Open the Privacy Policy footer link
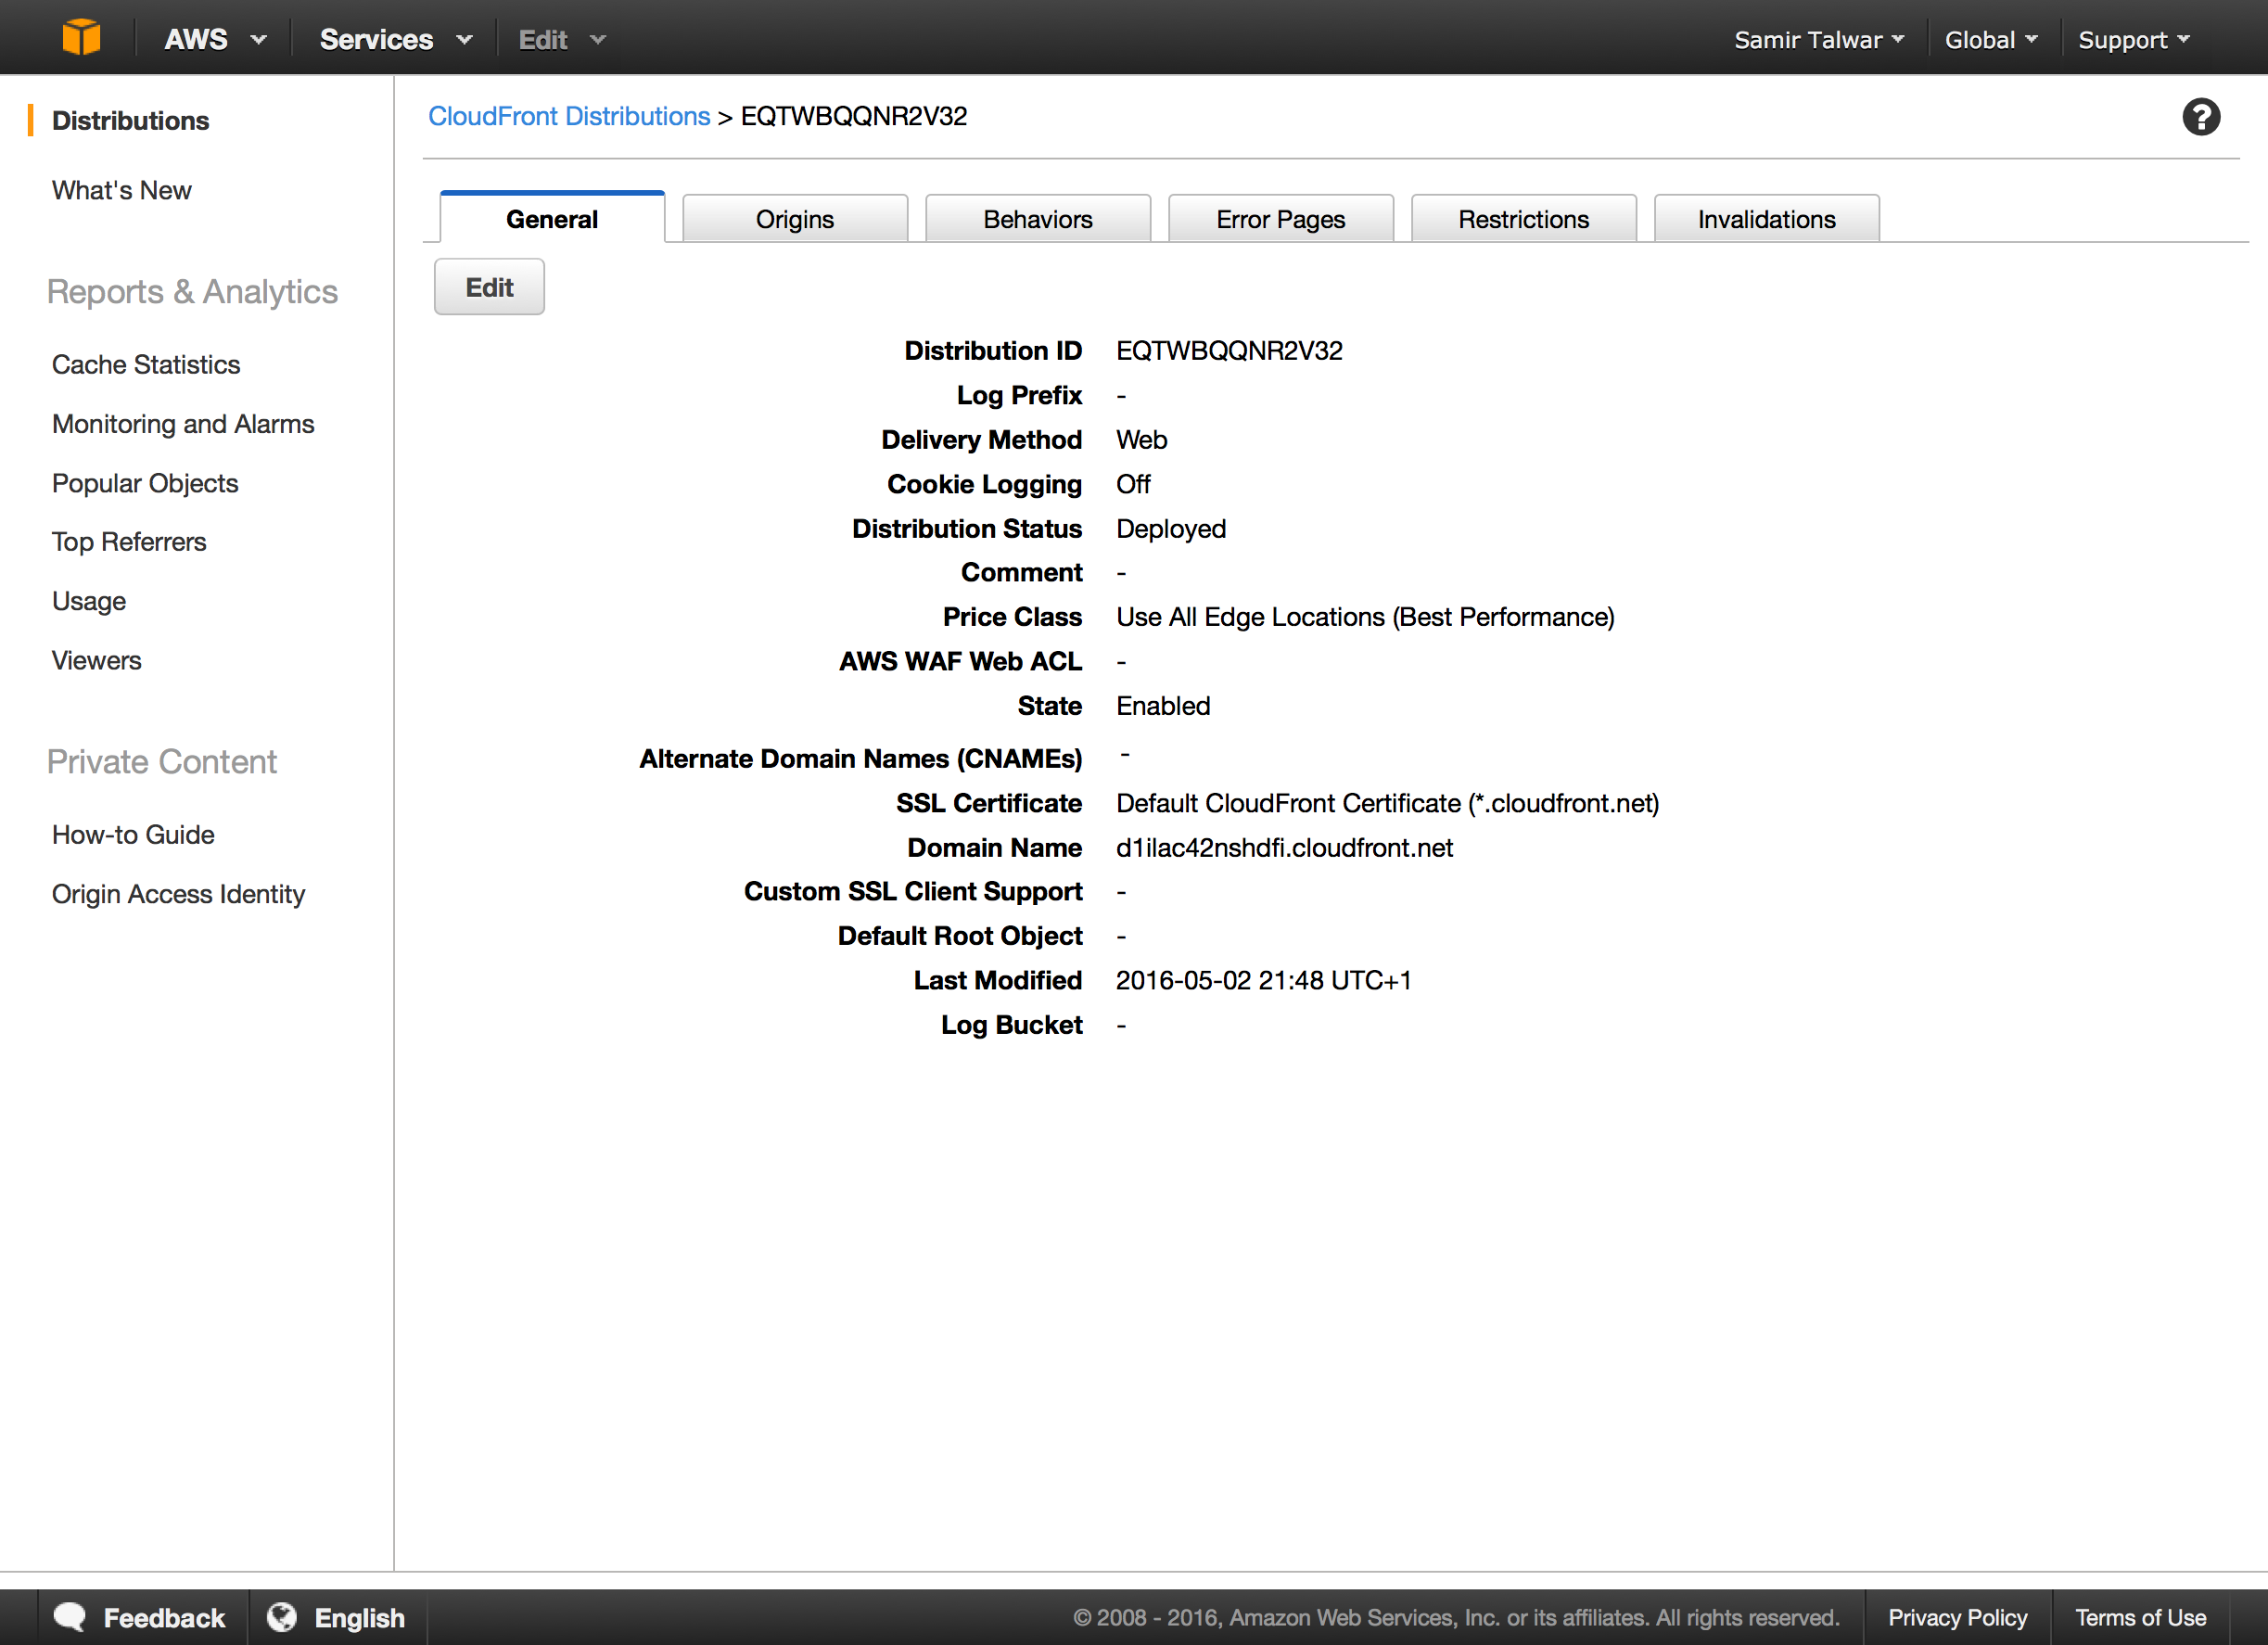This screenshot has height=1645, width=2268. click(x=1956, y=1617)
